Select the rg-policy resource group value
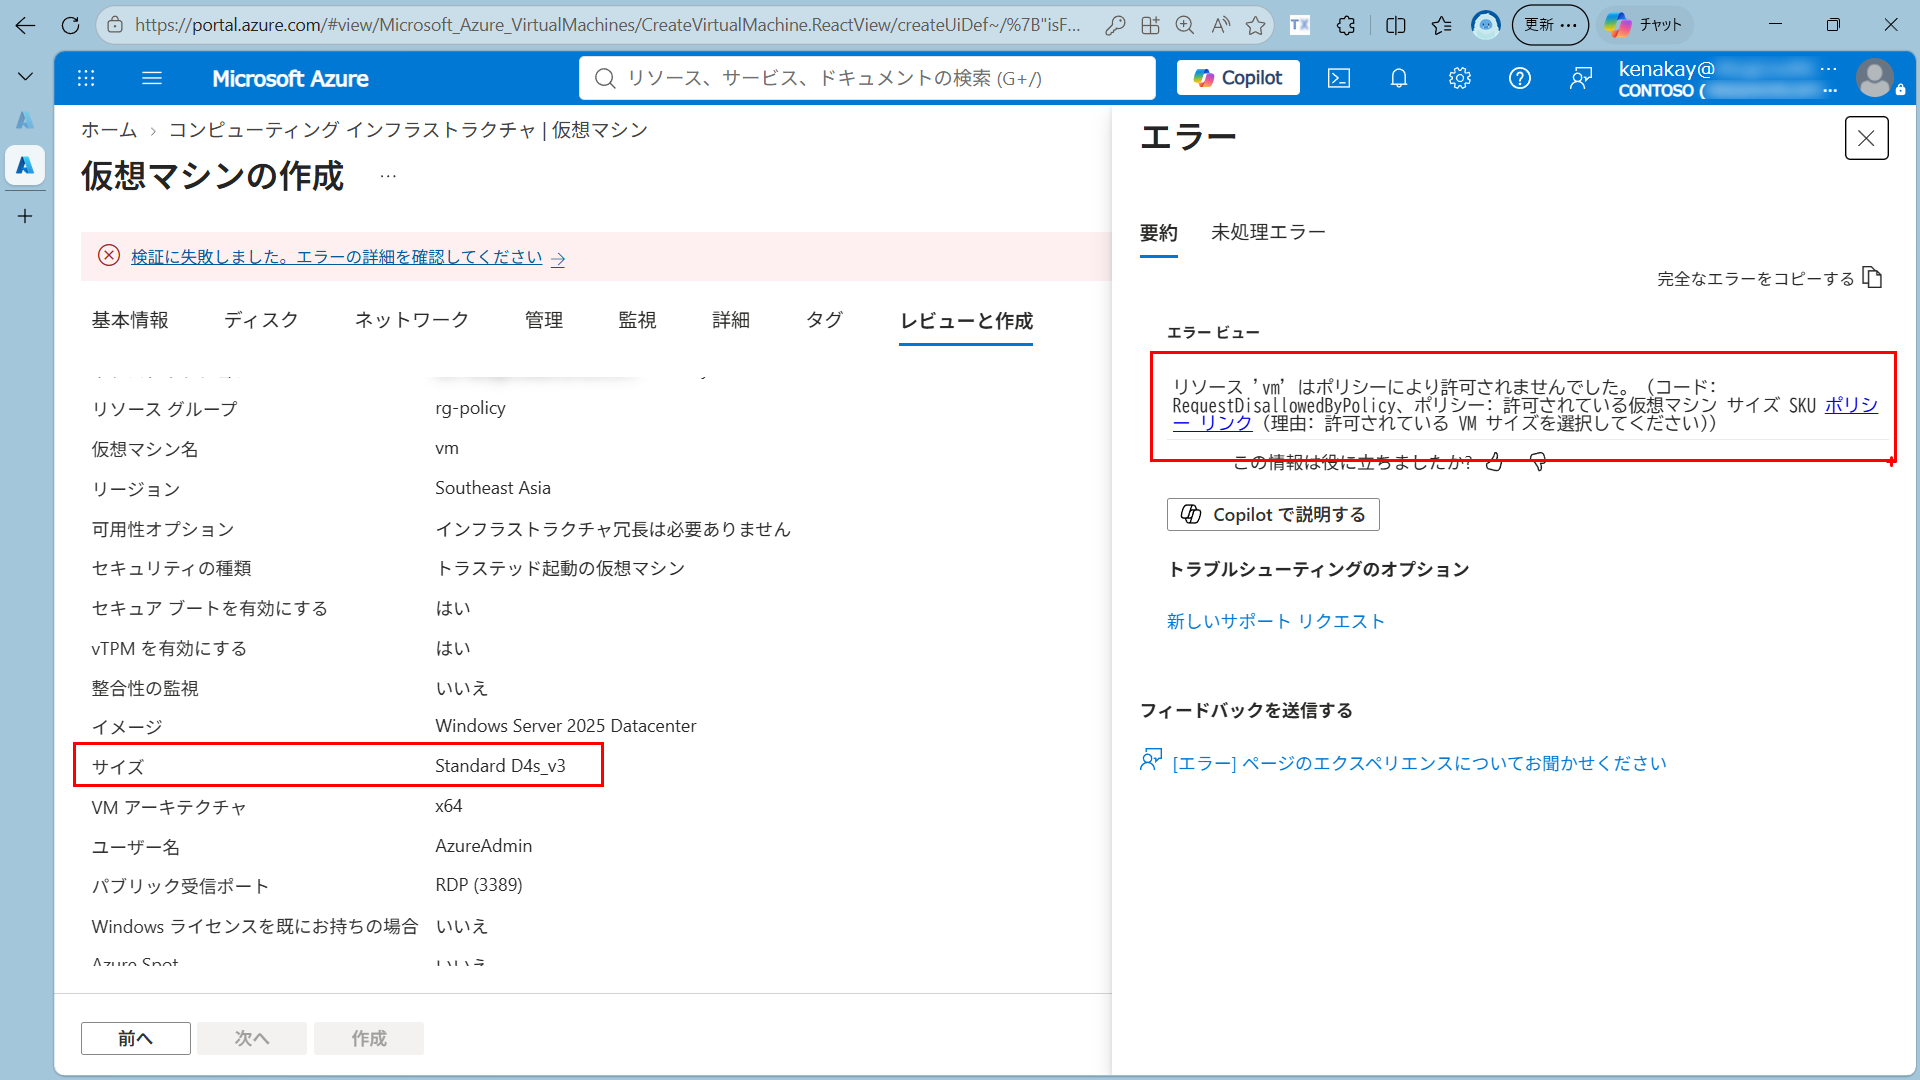 coord(470,408)
